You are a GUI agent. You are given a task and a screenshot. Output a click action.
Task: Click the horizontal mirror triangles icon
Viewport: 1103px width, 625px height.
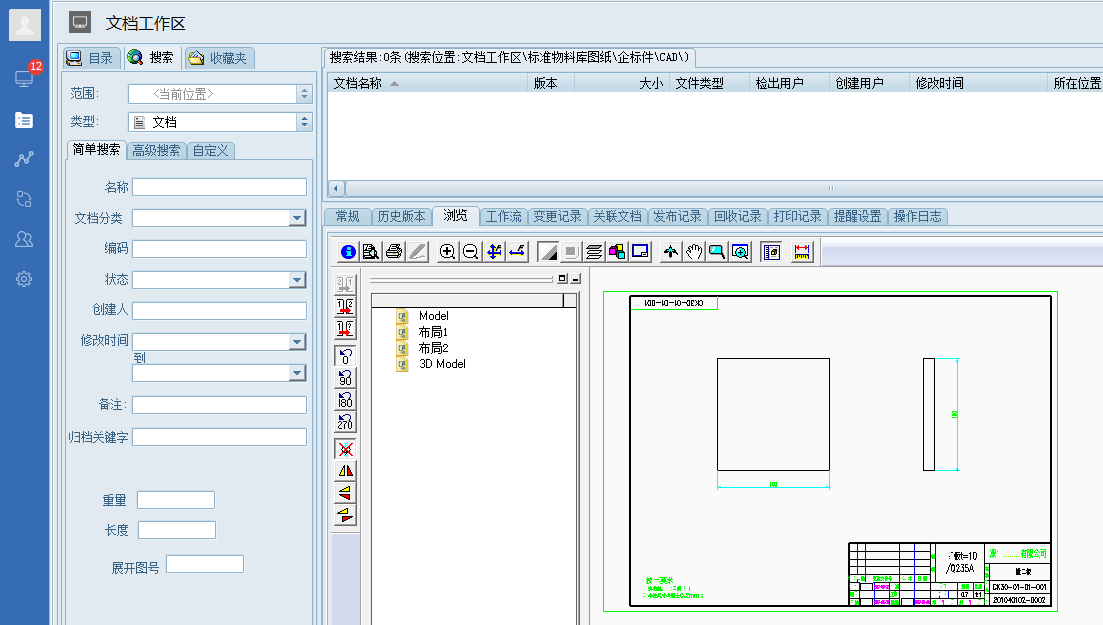tap(345, 471)
